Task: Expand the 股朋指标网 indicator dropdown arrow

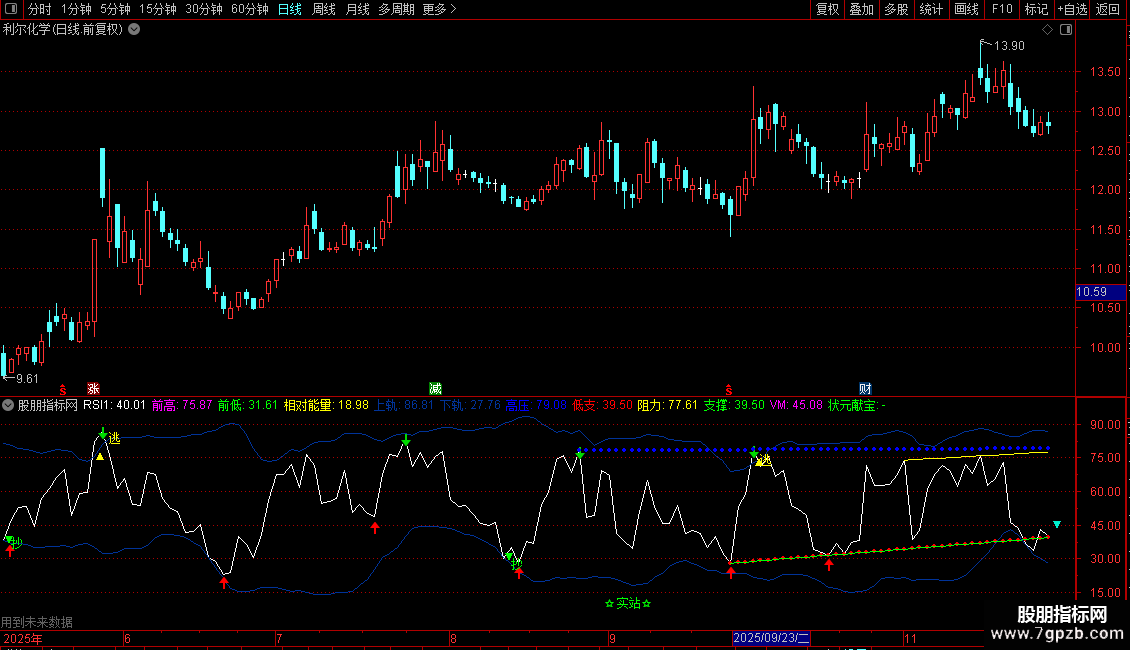Action: point(9,405)
